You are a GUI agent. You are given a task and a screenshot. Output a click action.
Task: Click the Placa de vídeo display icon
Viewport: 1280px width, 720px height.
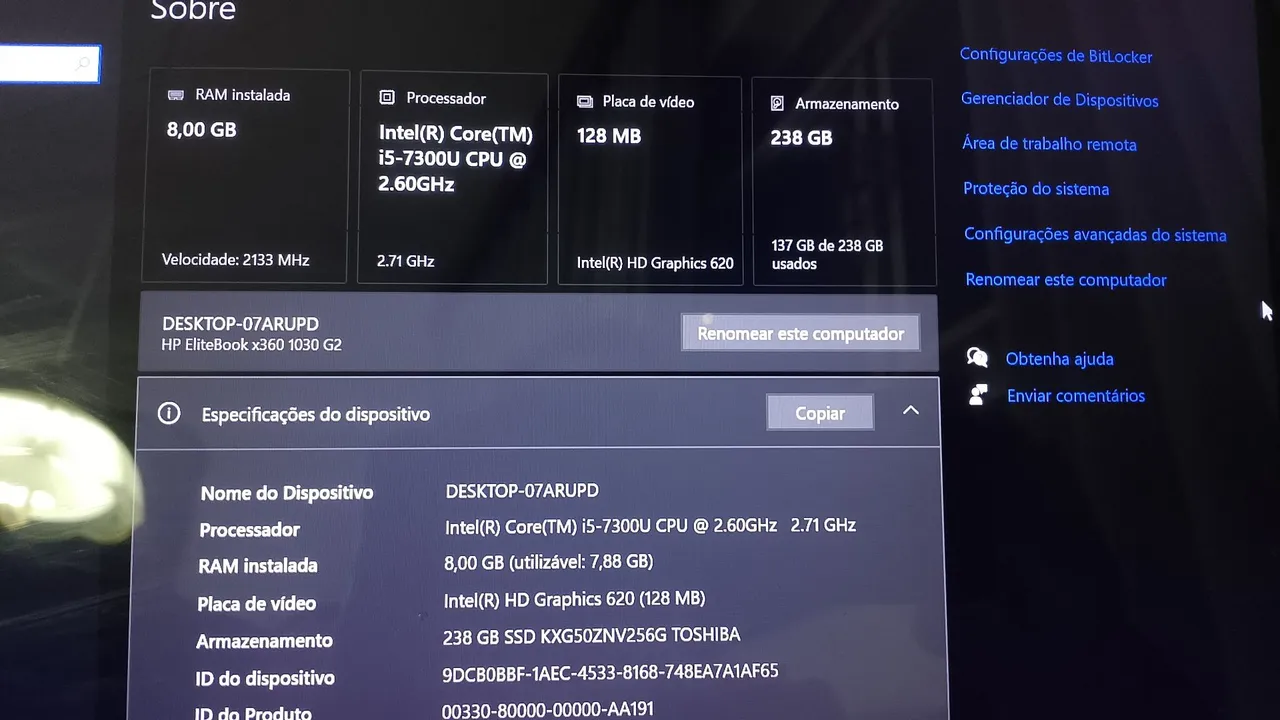(x=585, y=101)
